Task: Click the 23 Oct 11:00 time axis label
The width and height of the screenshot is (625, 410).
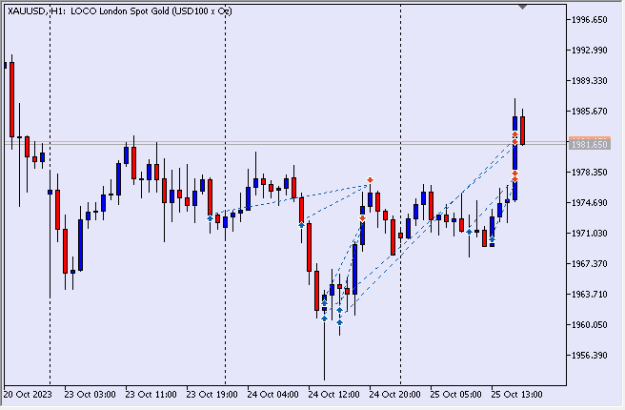Action: (x=151, y=395)
